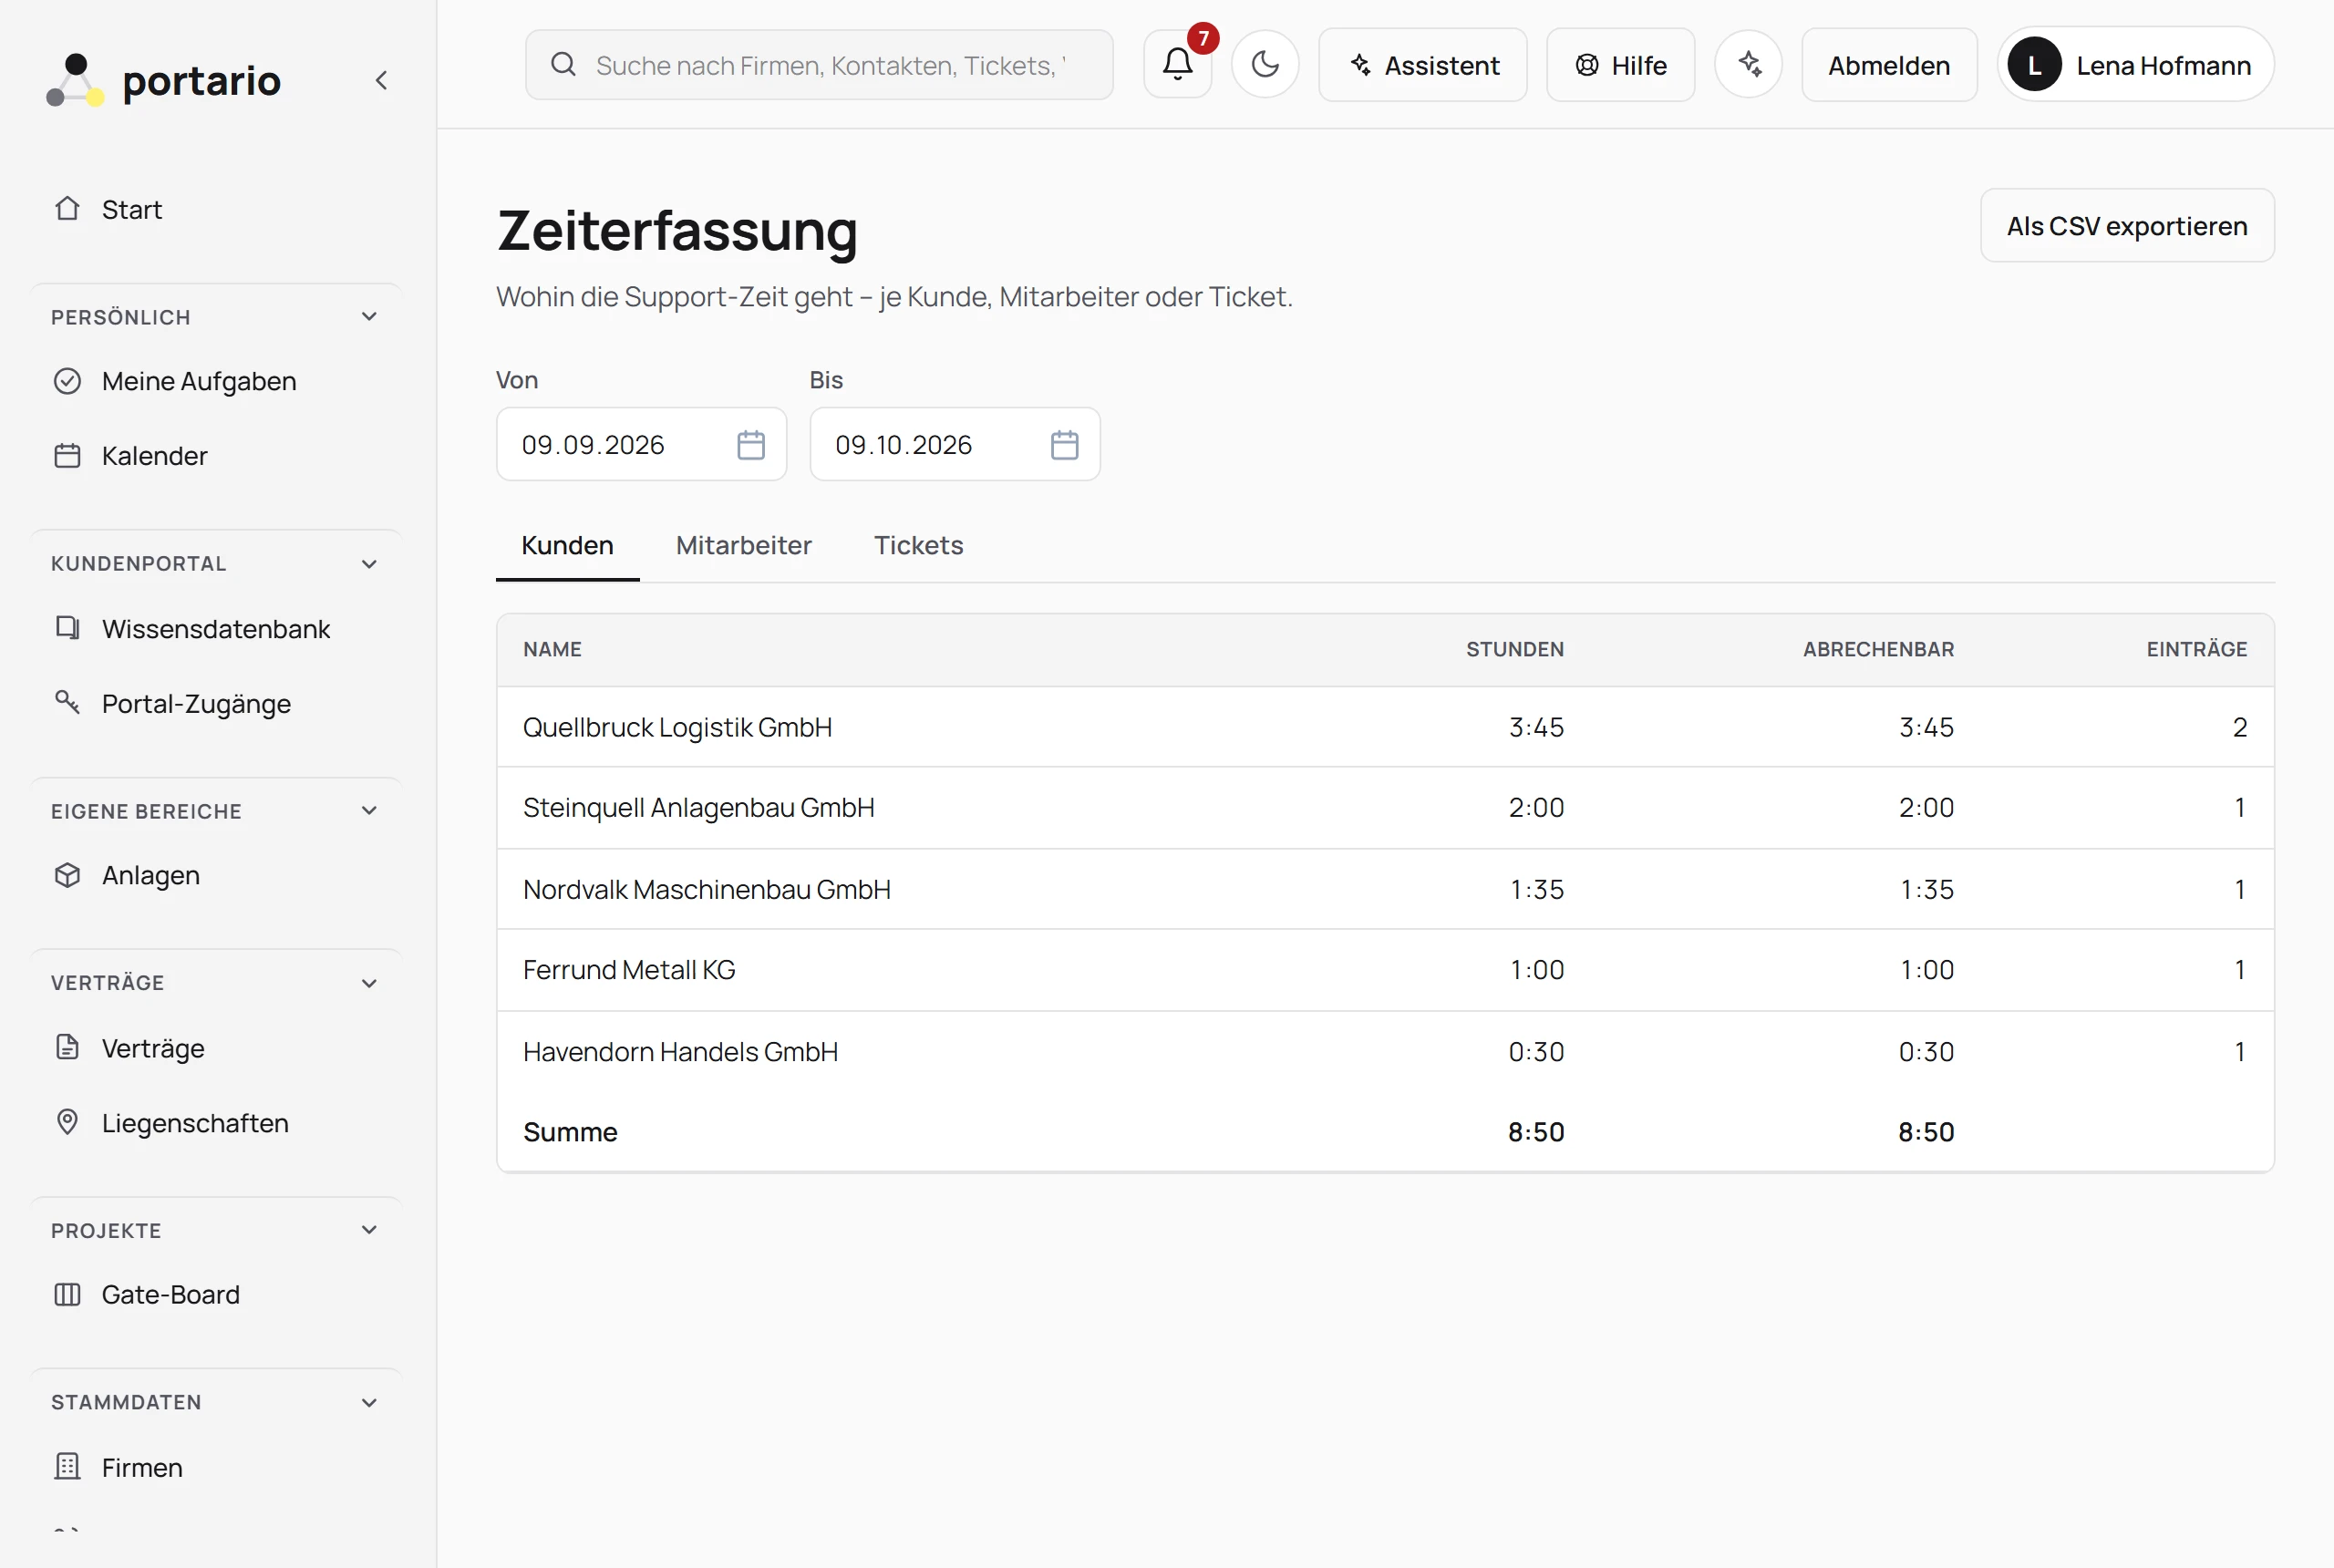Click Als CSV exportieren
This screenshot has height=1568, width=2334.
click(x=2126, y=226)
